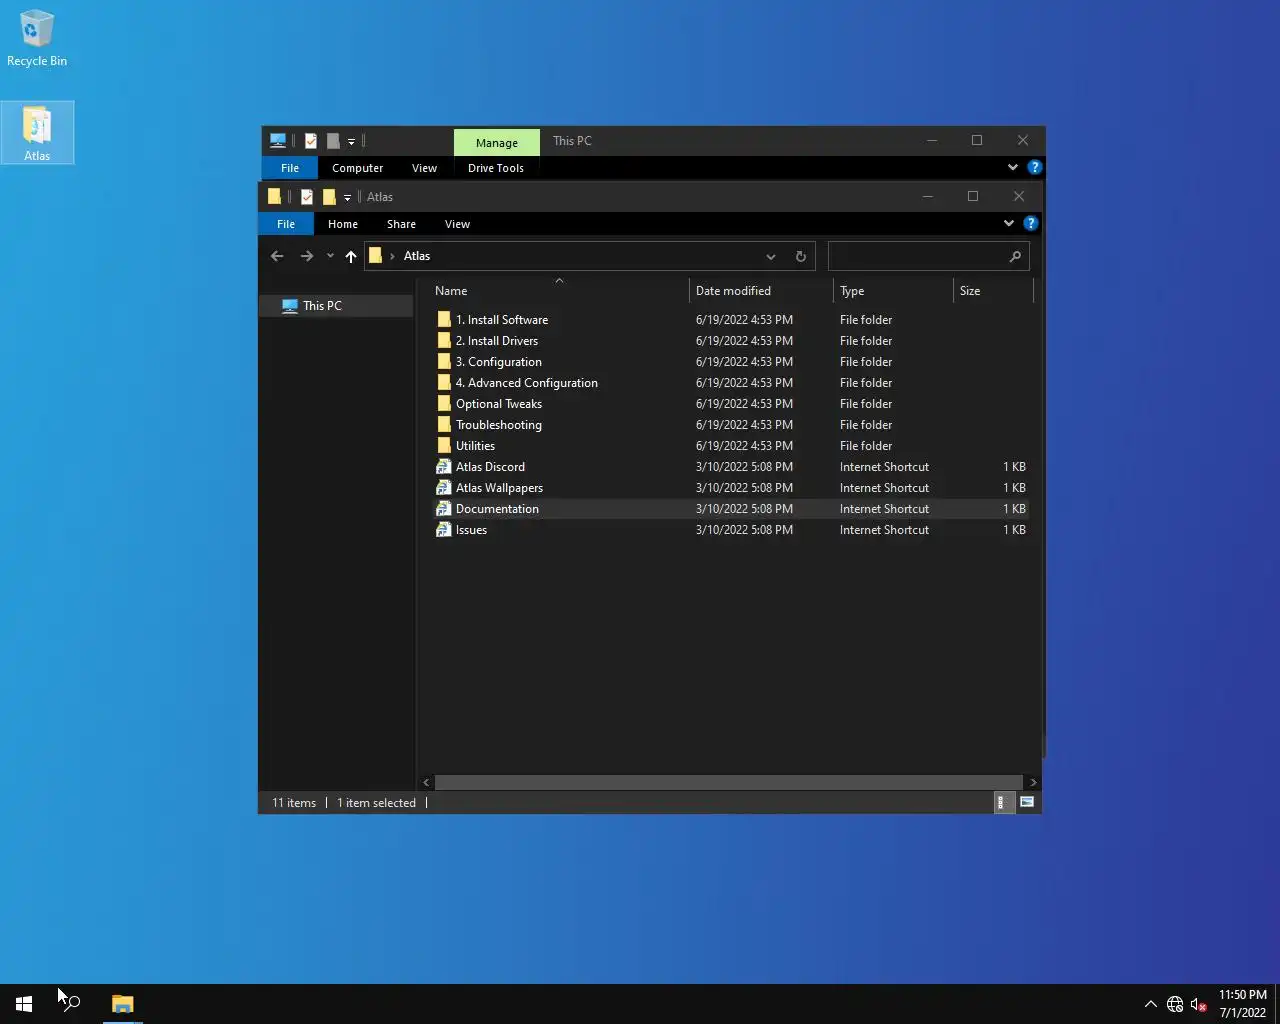Viewport: 1280px width, 1024px height.
Task: Open File menu in Atlas window
Action: [x=286, y=224]
